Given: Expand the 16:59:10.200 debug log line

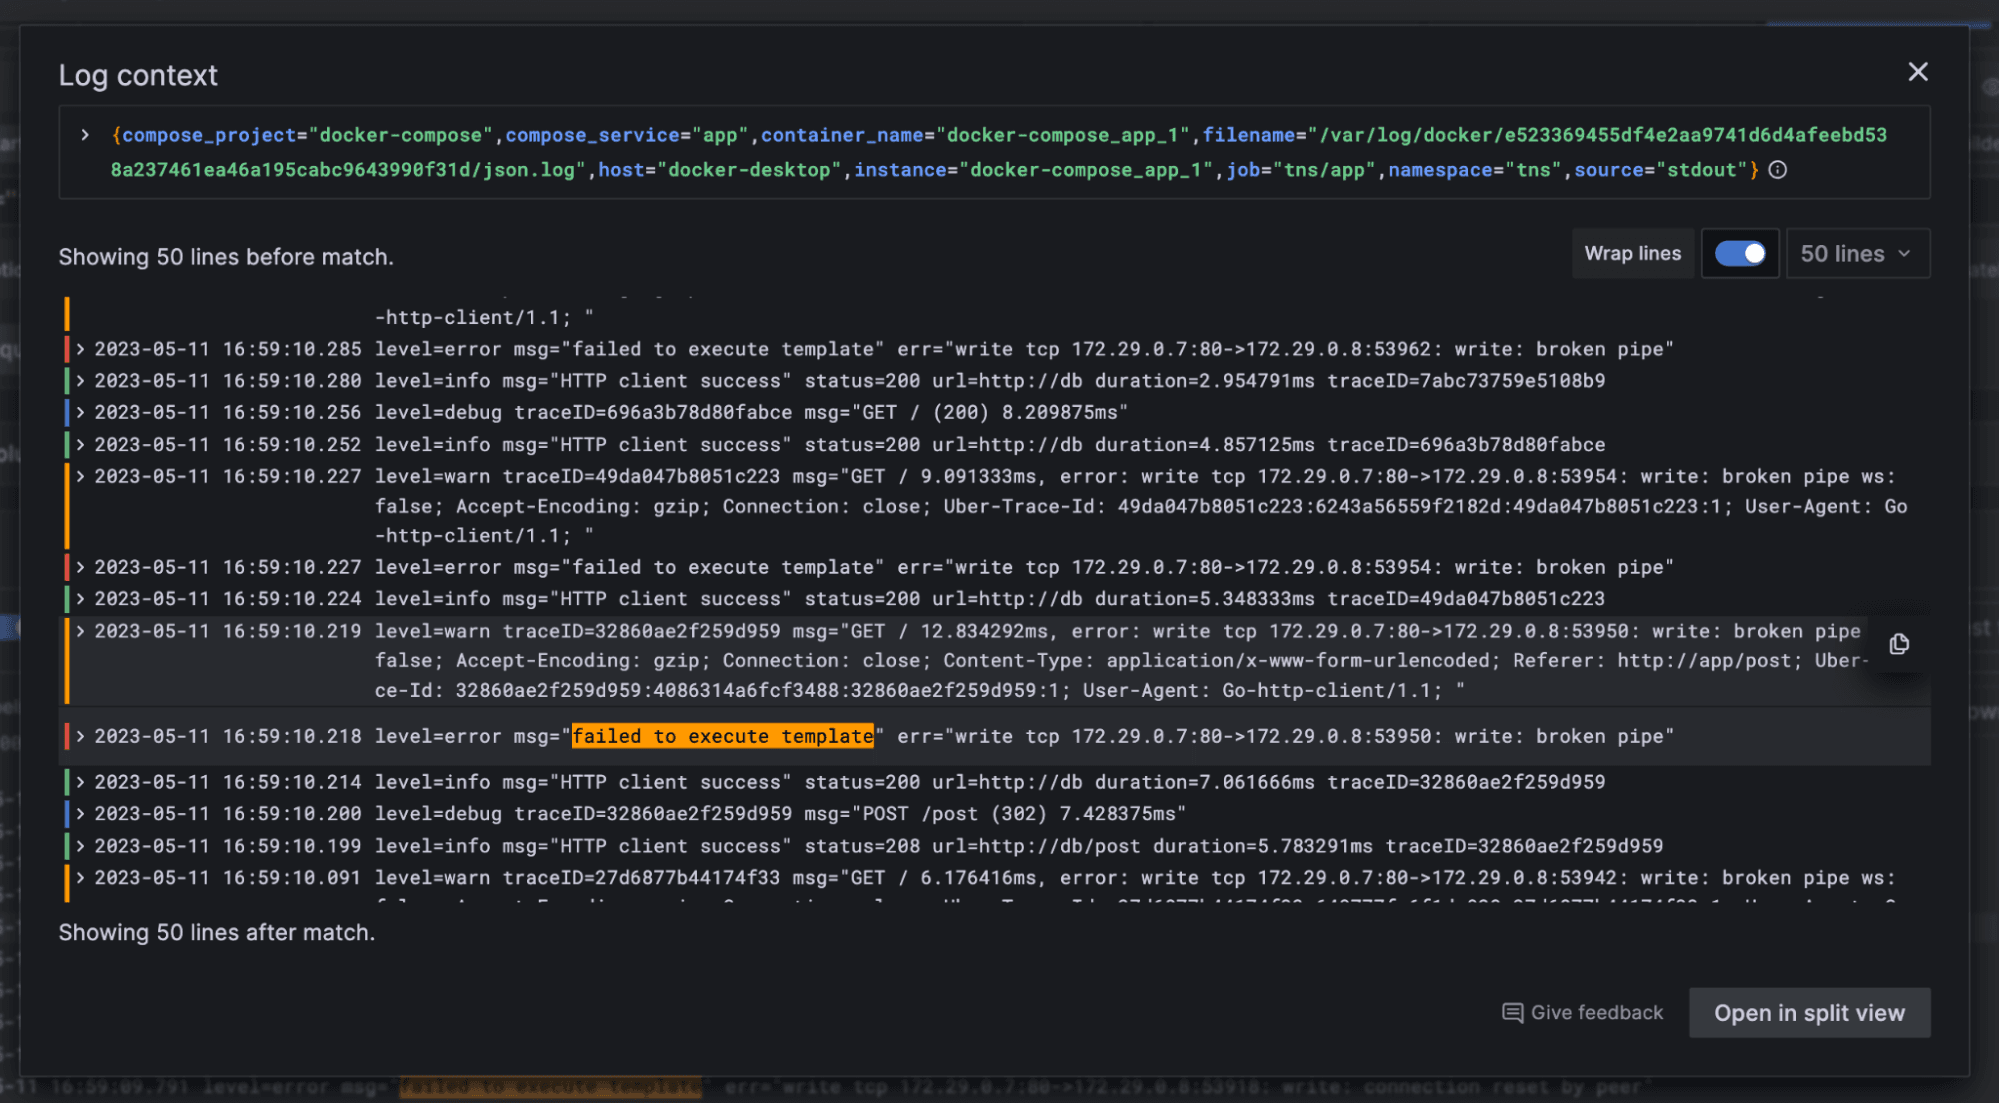Looking at the screenshot, I should point(80,813).
